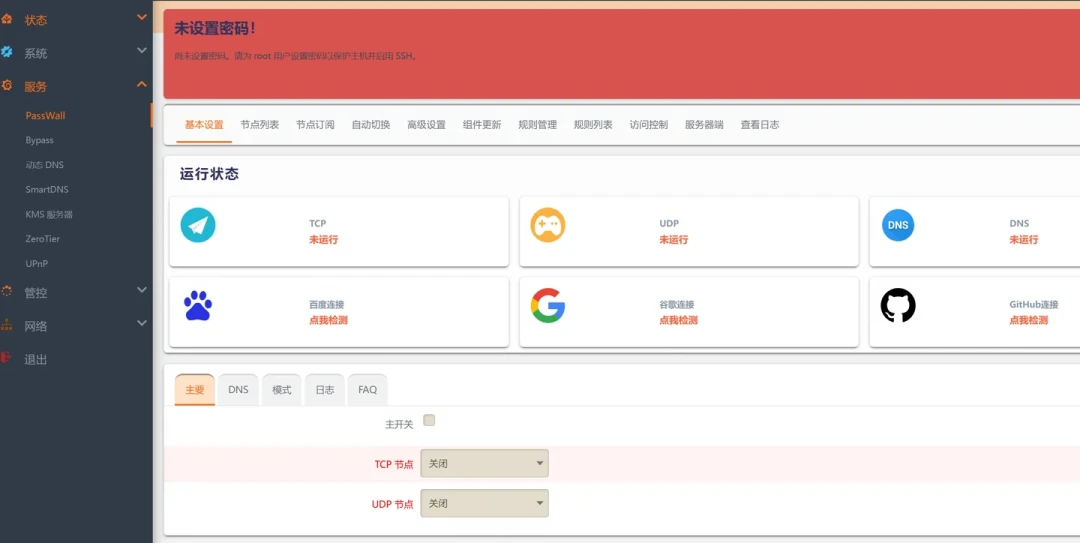Click the DNS 未运行 status text
The width and height of the screenshot is (1080, 543).
[x=1024, y=240]
